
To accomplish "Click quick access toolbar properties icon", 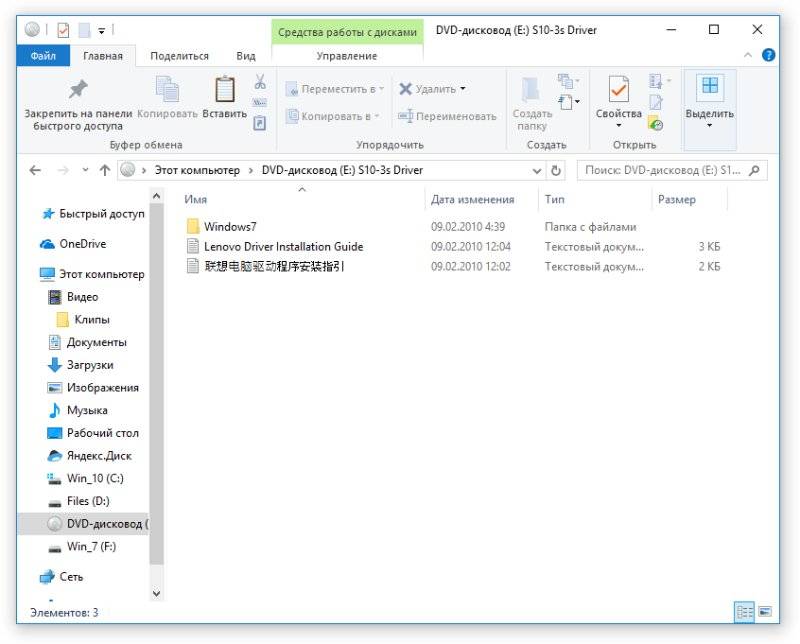I will (63, 31).
